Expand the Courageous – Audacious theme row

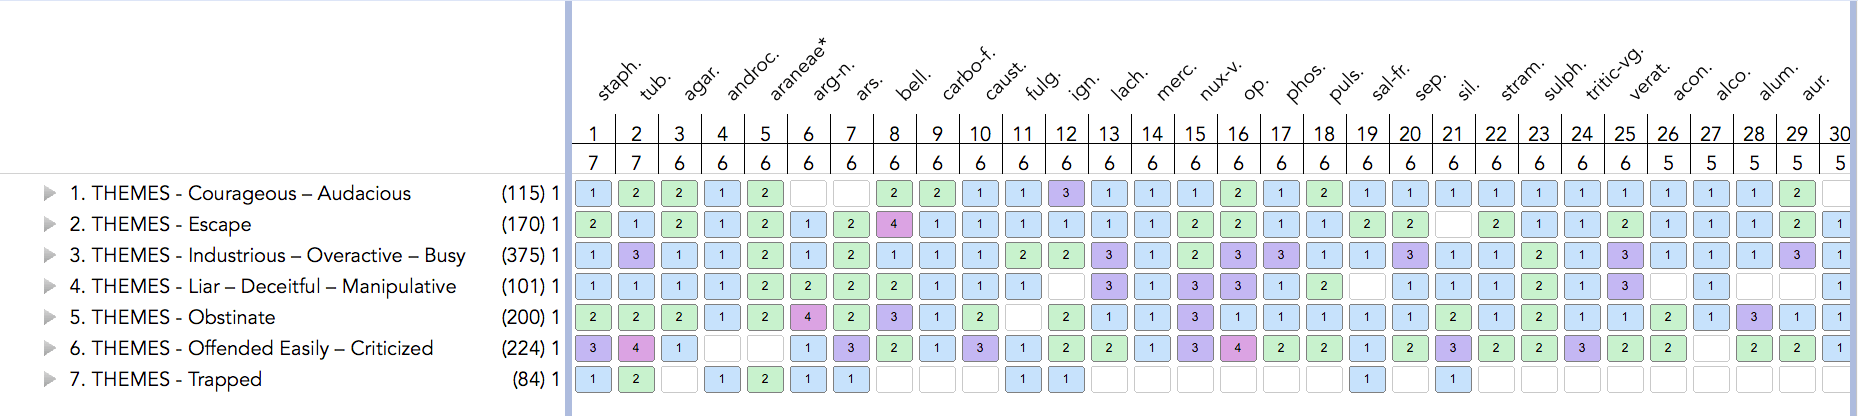tap(49, 193)
